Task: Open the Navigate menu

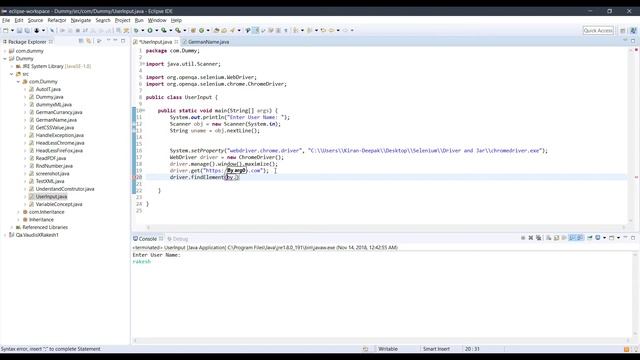Action: 81,20
